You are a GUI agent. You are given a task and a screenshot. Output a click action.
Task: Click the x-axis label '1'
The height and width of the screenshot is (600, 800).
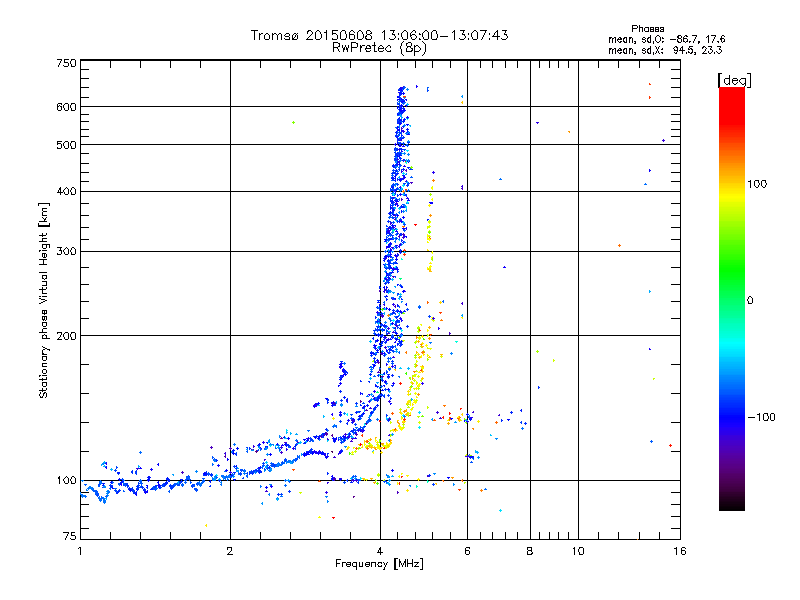tap(80, 551)
